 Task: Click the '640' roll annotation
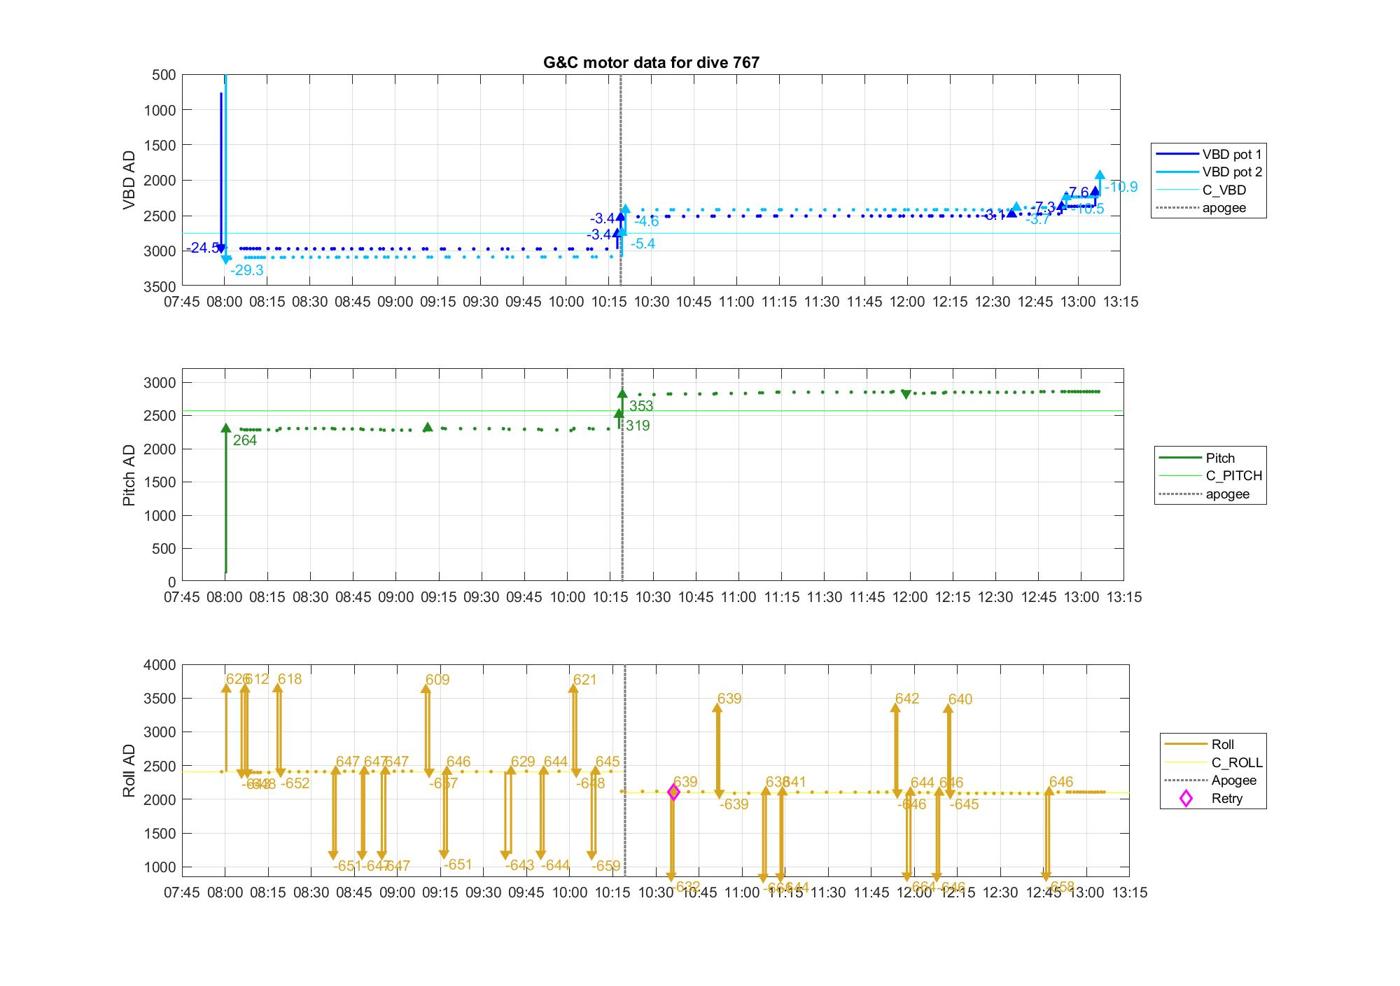(960, 700)
